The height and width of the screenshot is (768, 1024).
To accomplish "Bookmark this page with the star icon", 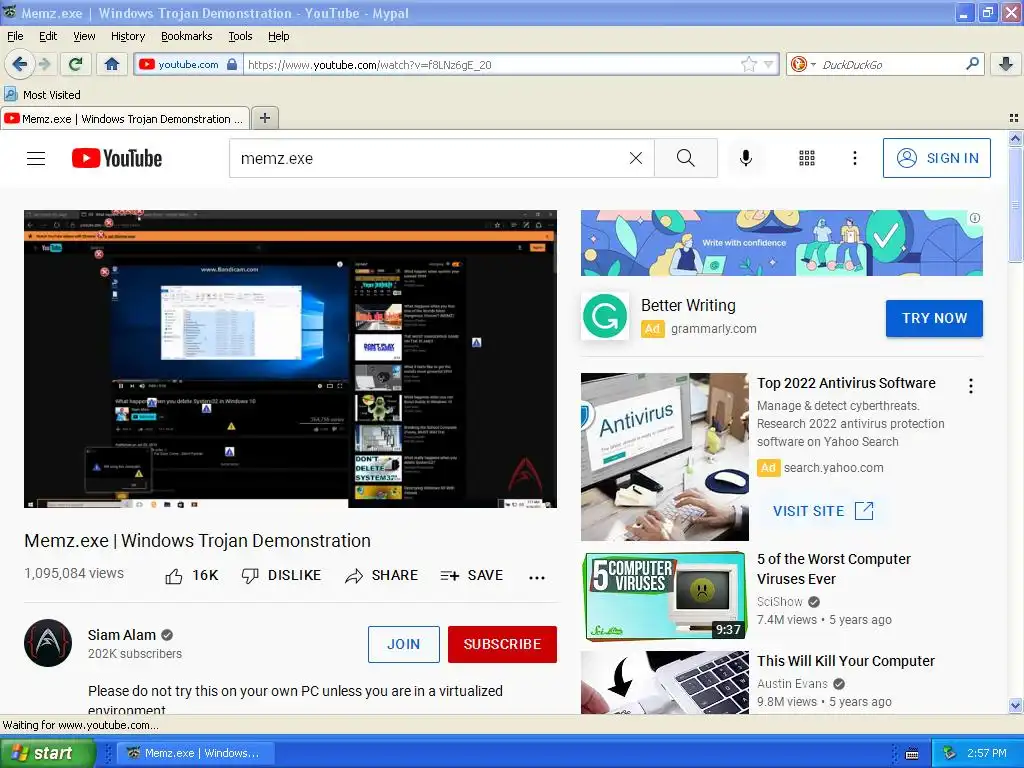I will (748, 64).
